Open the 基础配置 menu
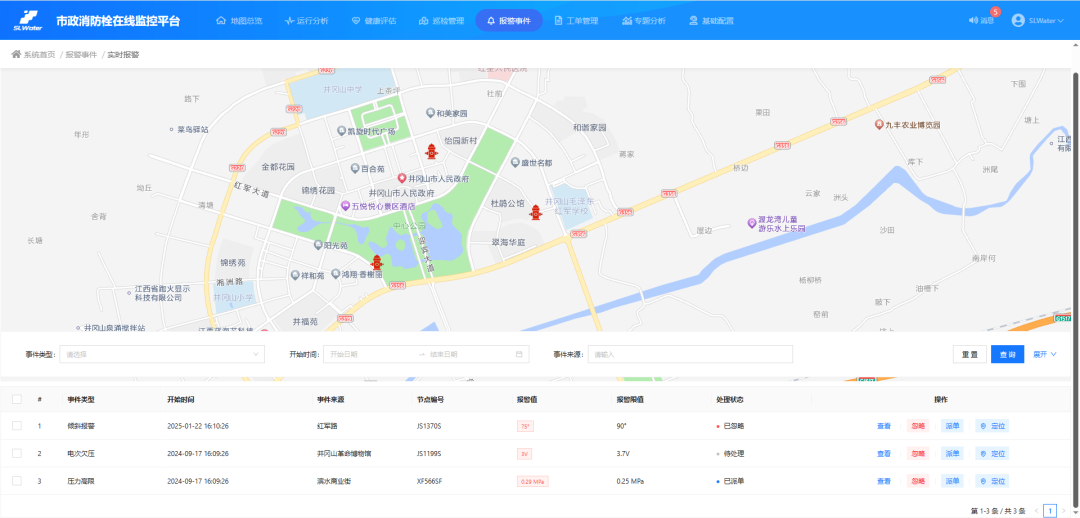Viewport: 1080px width, 518px height. point(711,21)
